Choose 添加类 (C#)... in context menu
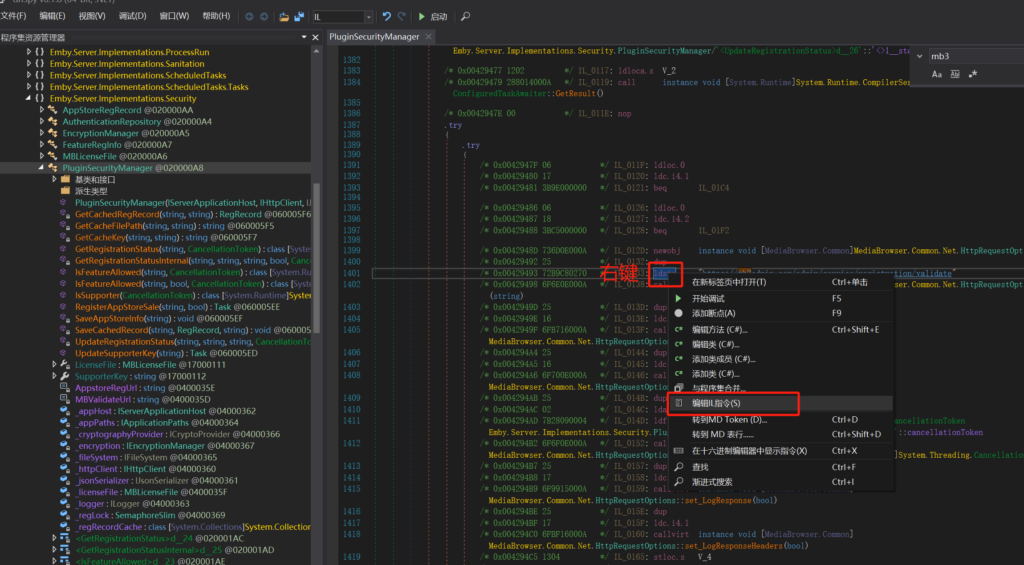 point(781,374)
